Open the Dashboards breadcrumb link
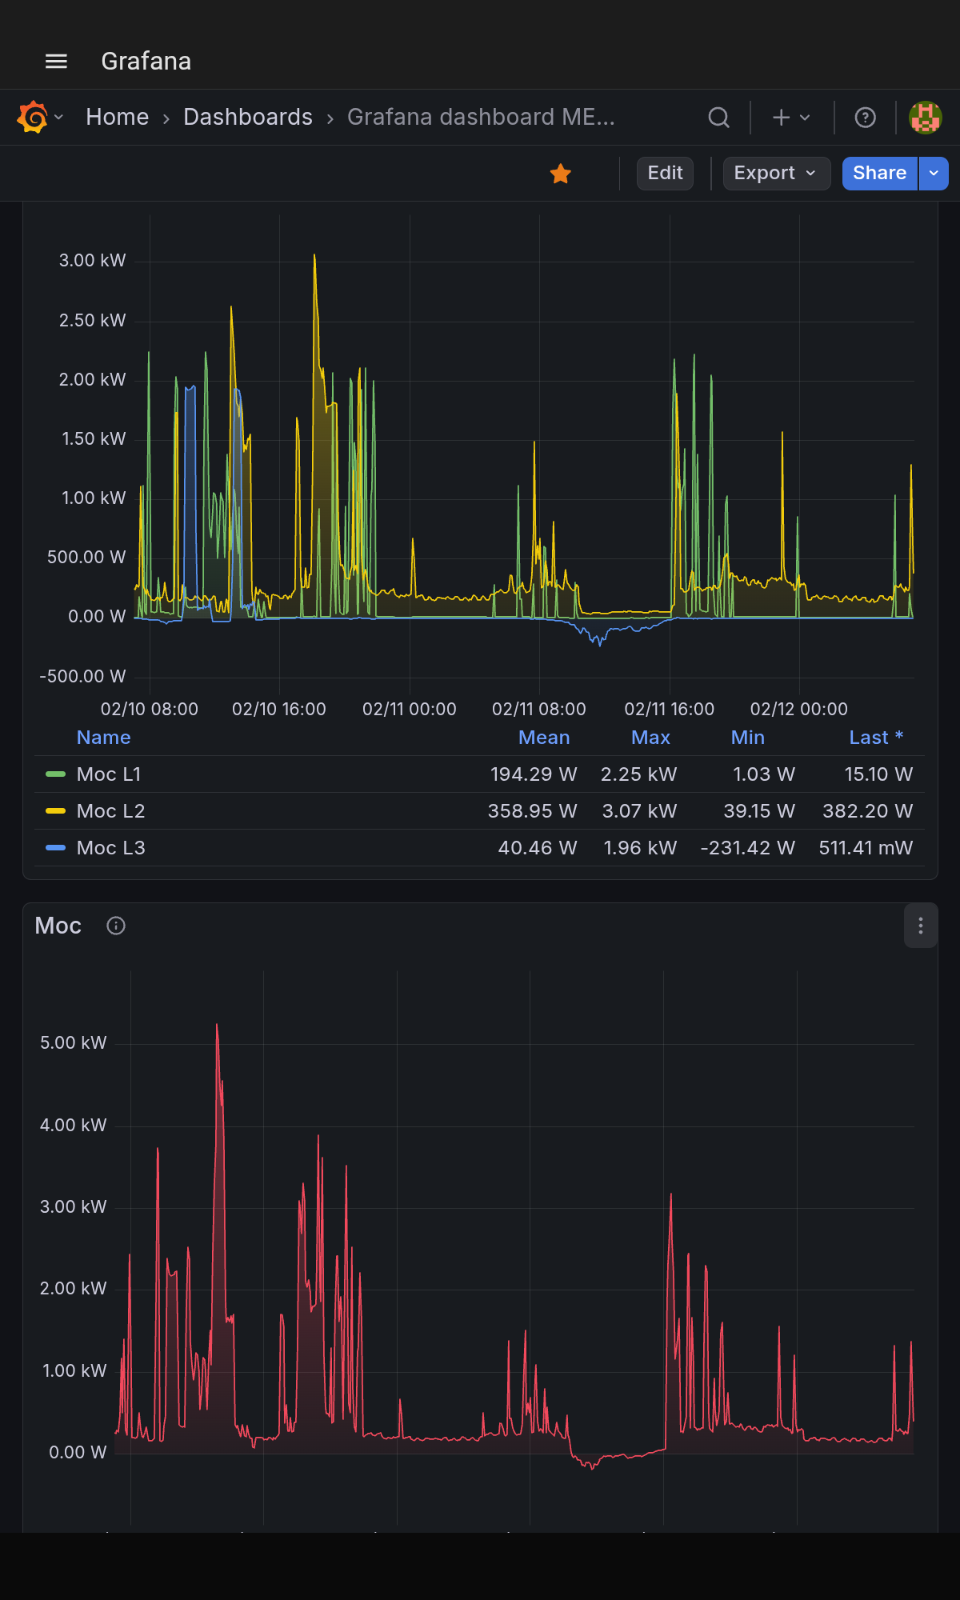960x1600 pixels. [248, 117]
